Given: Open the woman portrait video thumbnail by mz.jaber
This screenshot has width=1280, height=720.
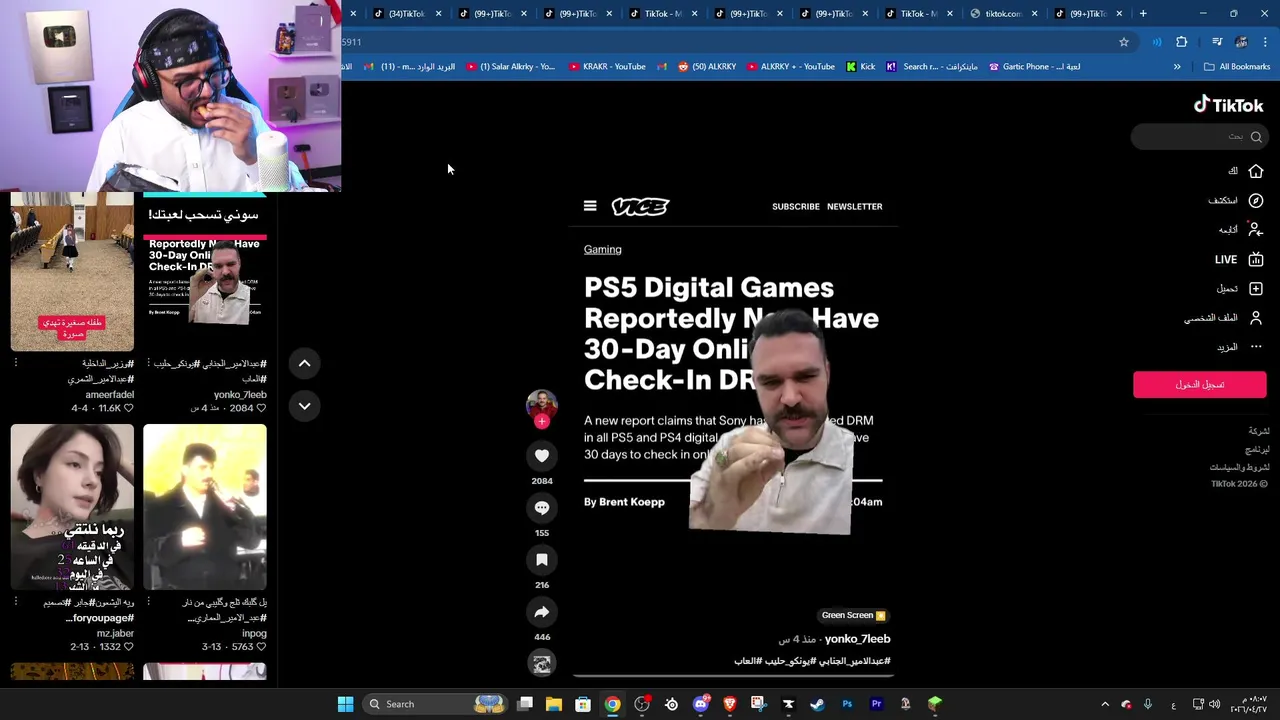Looking at the screenshot, I should pos(72,507).
